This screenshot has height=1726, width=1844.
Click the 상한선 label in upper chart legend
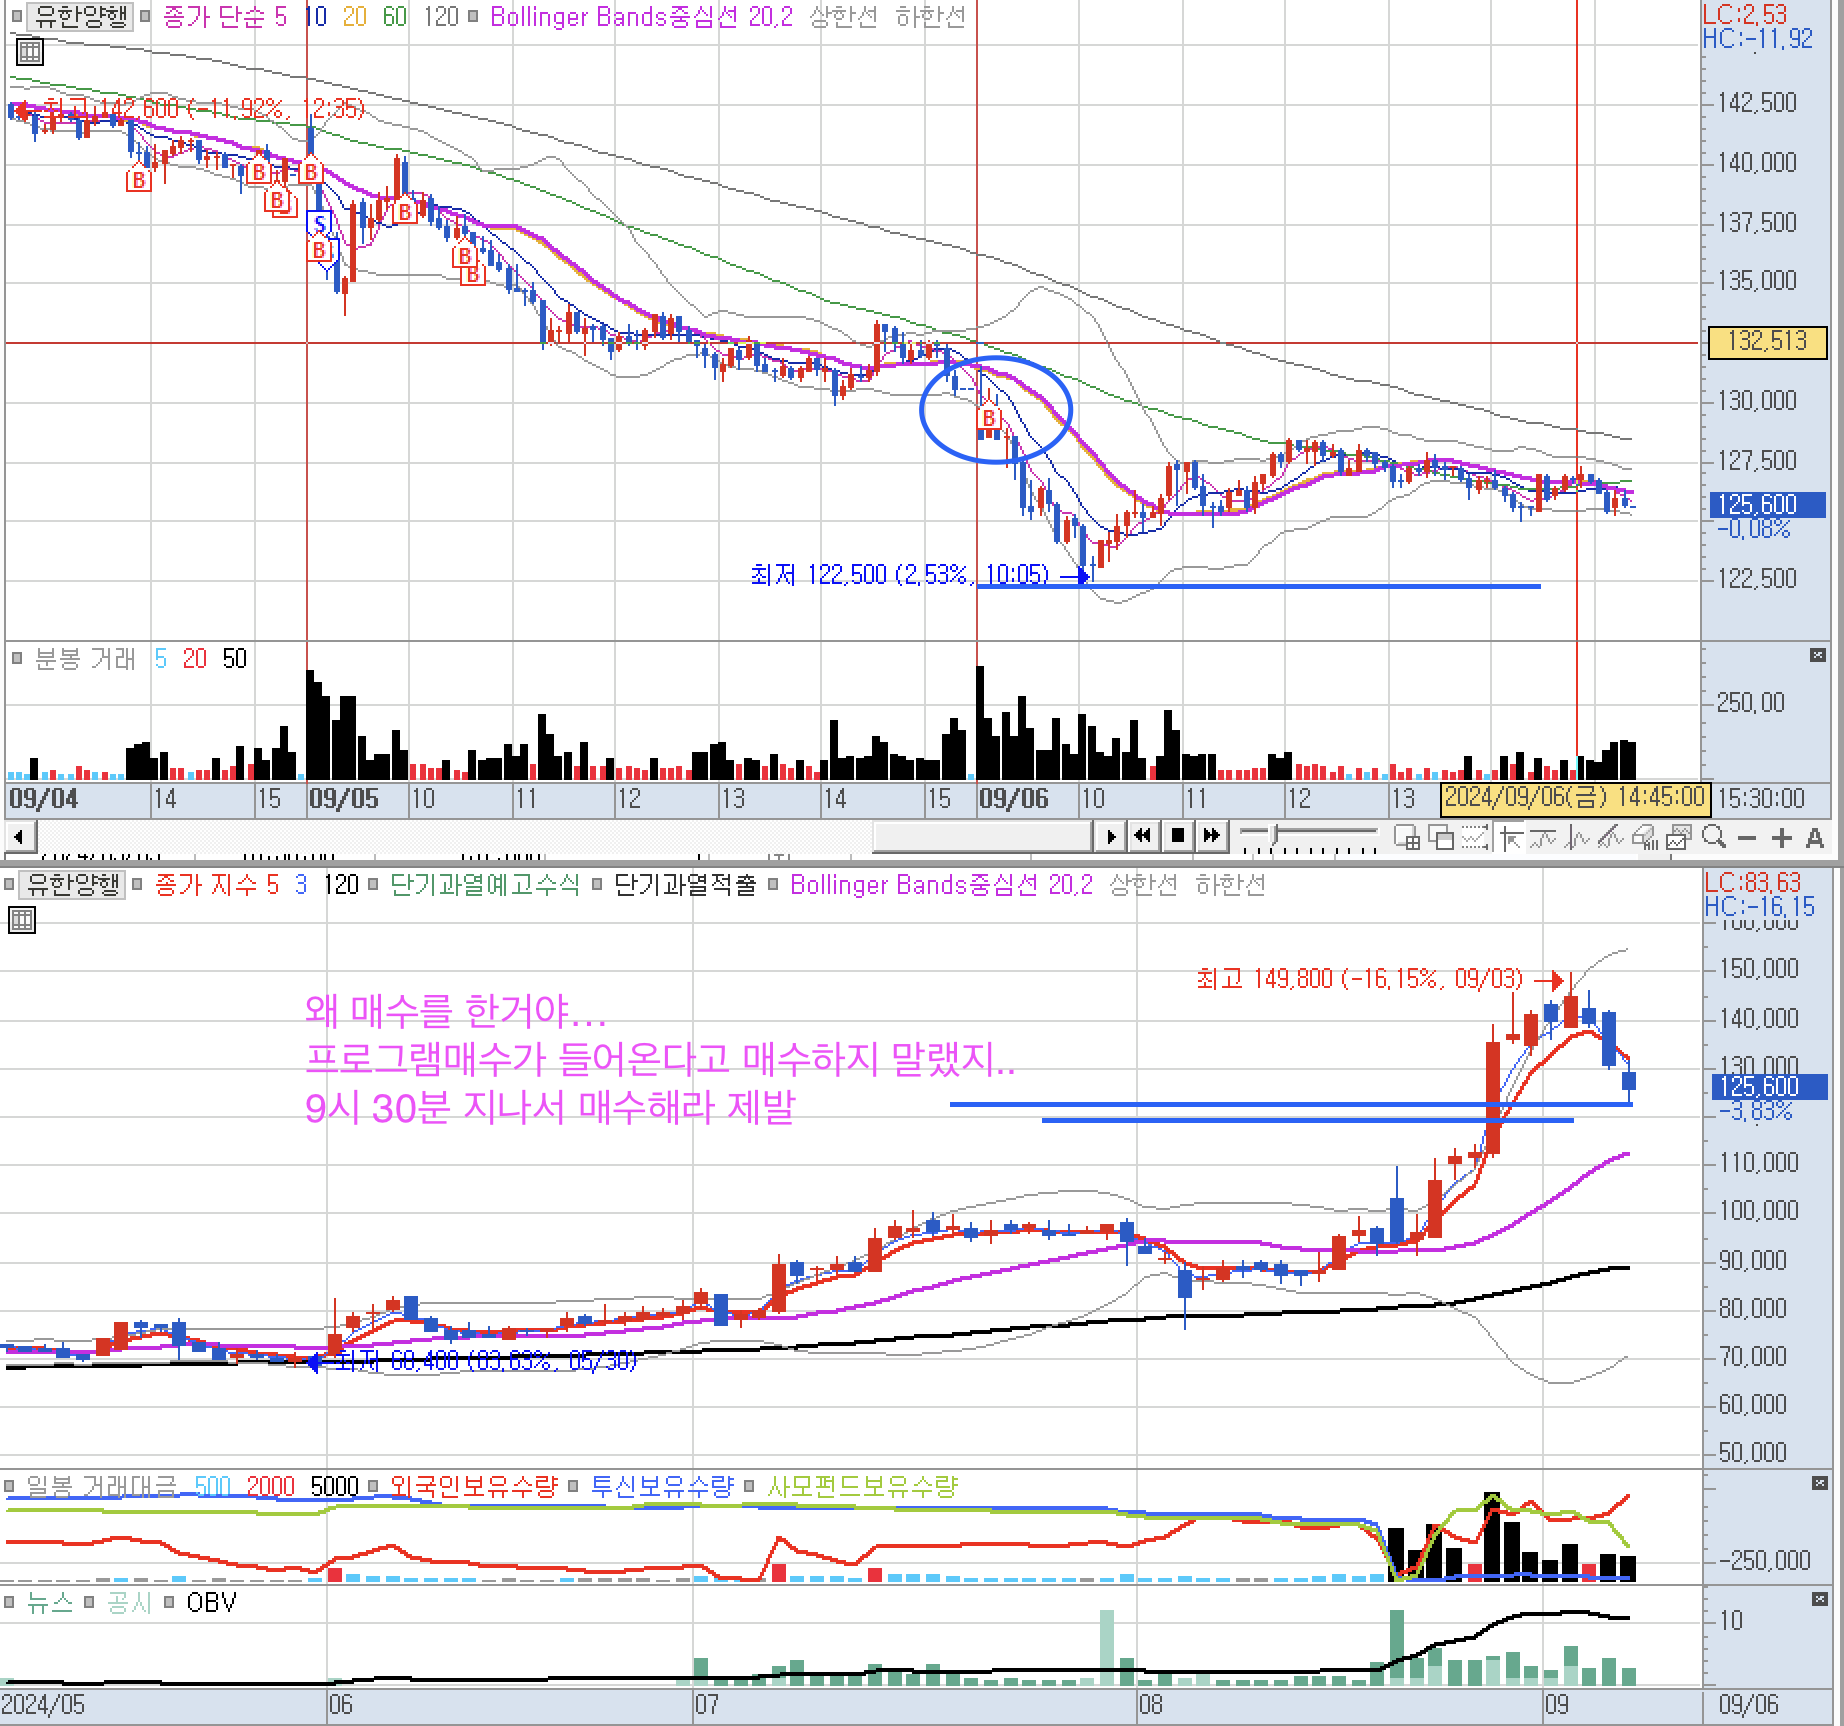[x=842, y=17]
